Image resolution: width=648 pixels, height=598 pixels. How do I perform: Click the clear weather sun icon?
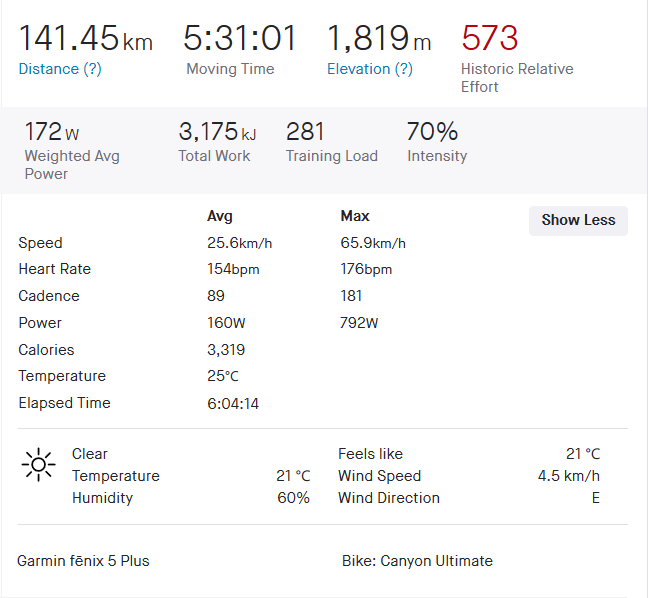click(x=38, y=465)
